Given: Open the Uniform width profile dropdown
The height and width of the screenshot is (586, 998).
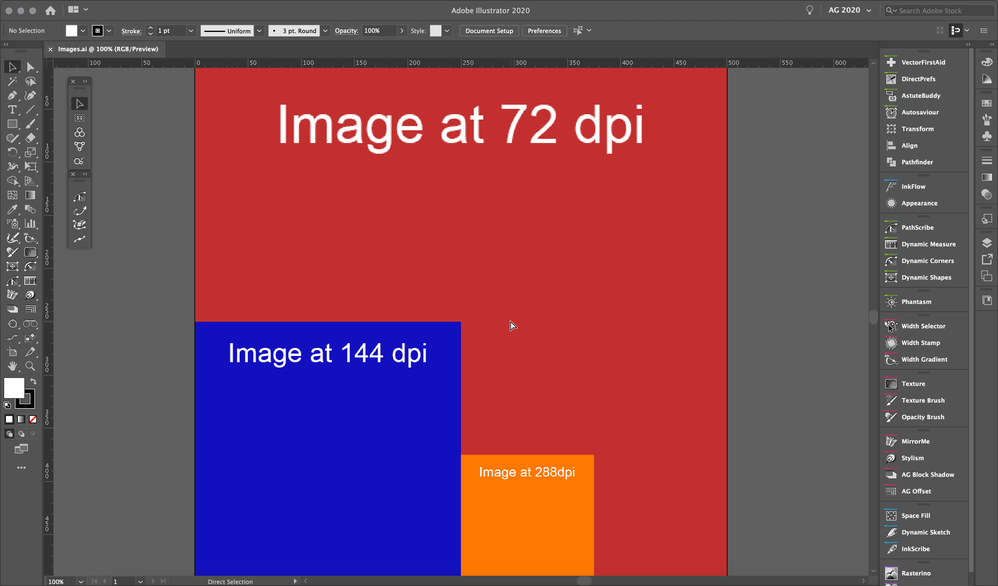Looking at the screenshot, I should click(259, 31).
